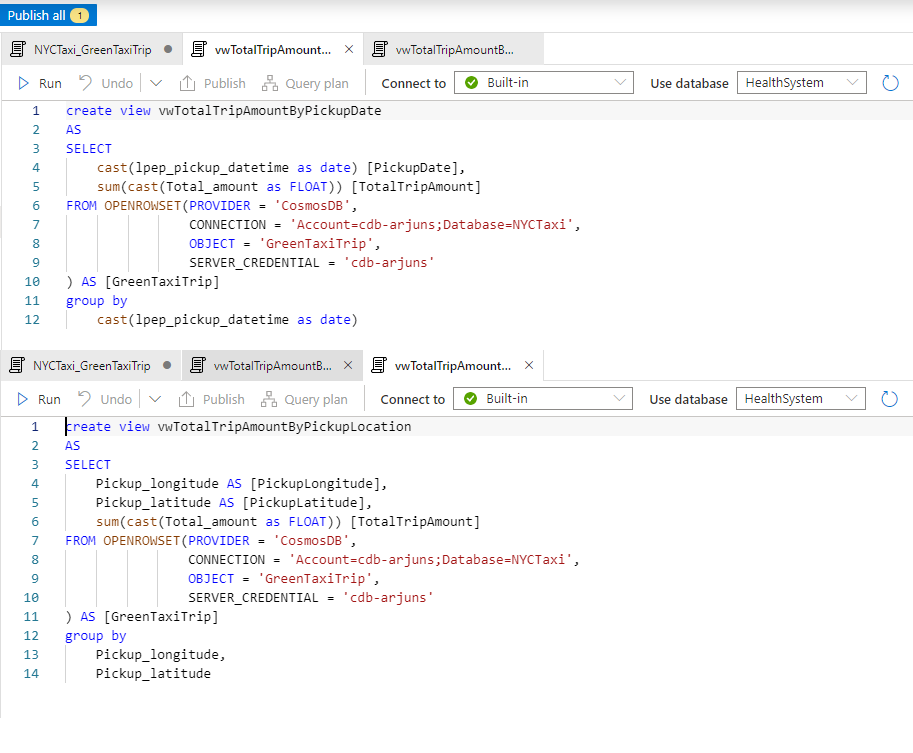Run the vwTotalTripAmountByPickupDate script
The image size is (913, 753).
coord(40,84)
